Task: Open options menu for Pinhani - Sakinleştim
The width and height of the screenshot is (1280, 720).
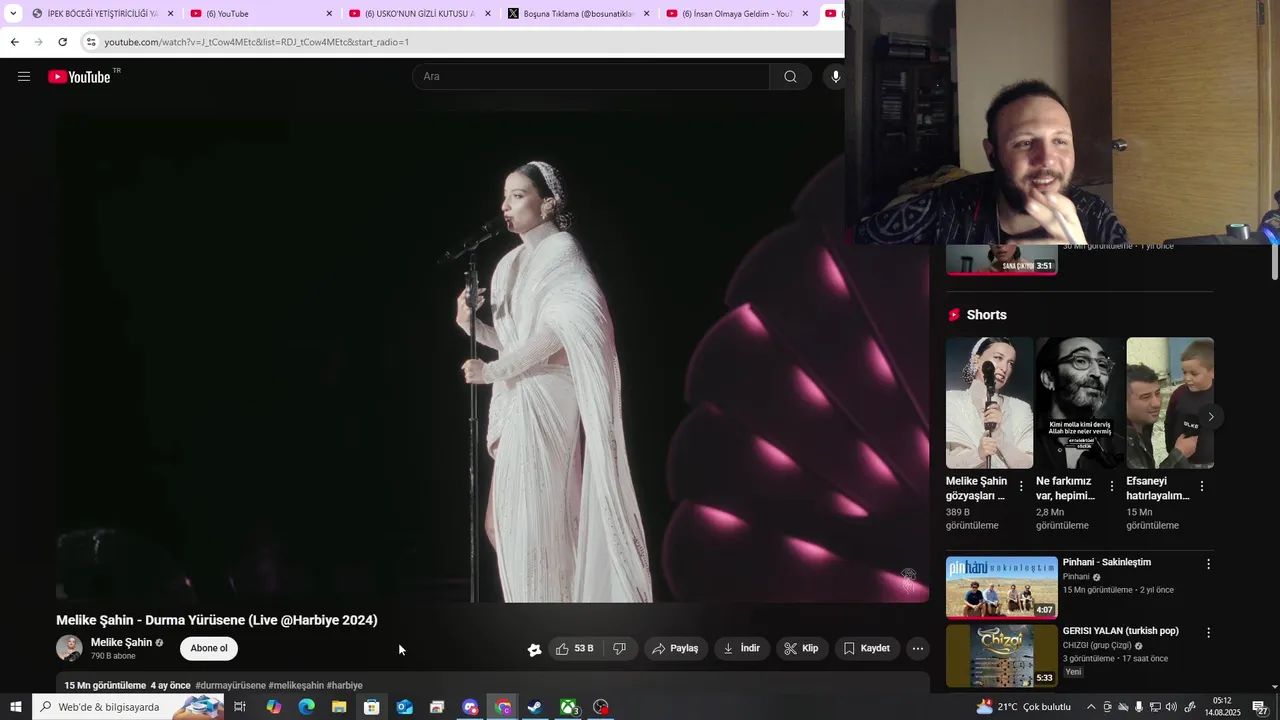Action: (x=1208, y=564)
